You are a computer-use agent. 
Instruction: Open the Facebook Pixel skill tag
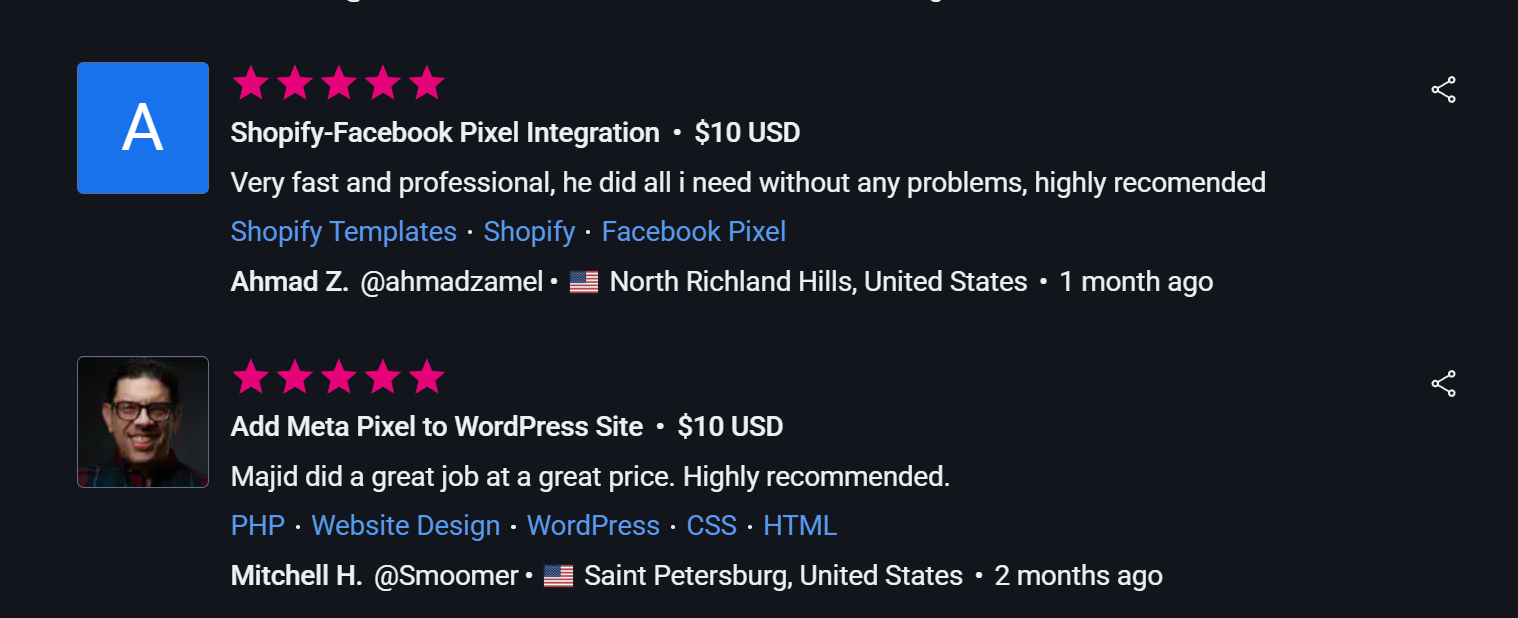click(694, 232)
